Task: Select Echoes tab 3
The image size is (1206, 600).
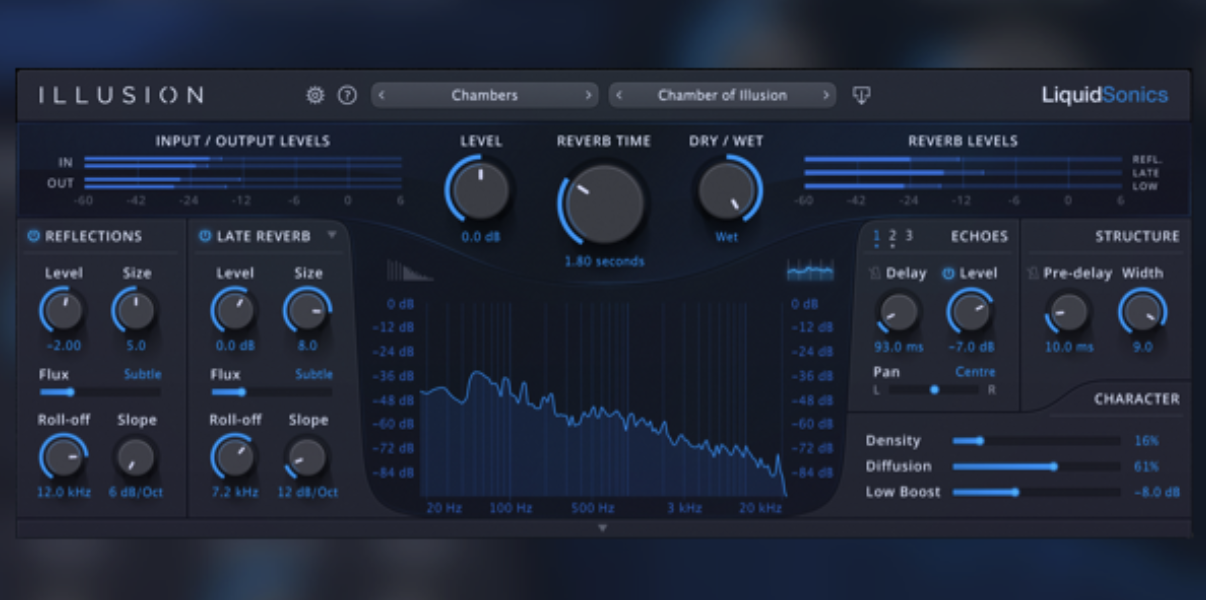Action: [909, 236]
